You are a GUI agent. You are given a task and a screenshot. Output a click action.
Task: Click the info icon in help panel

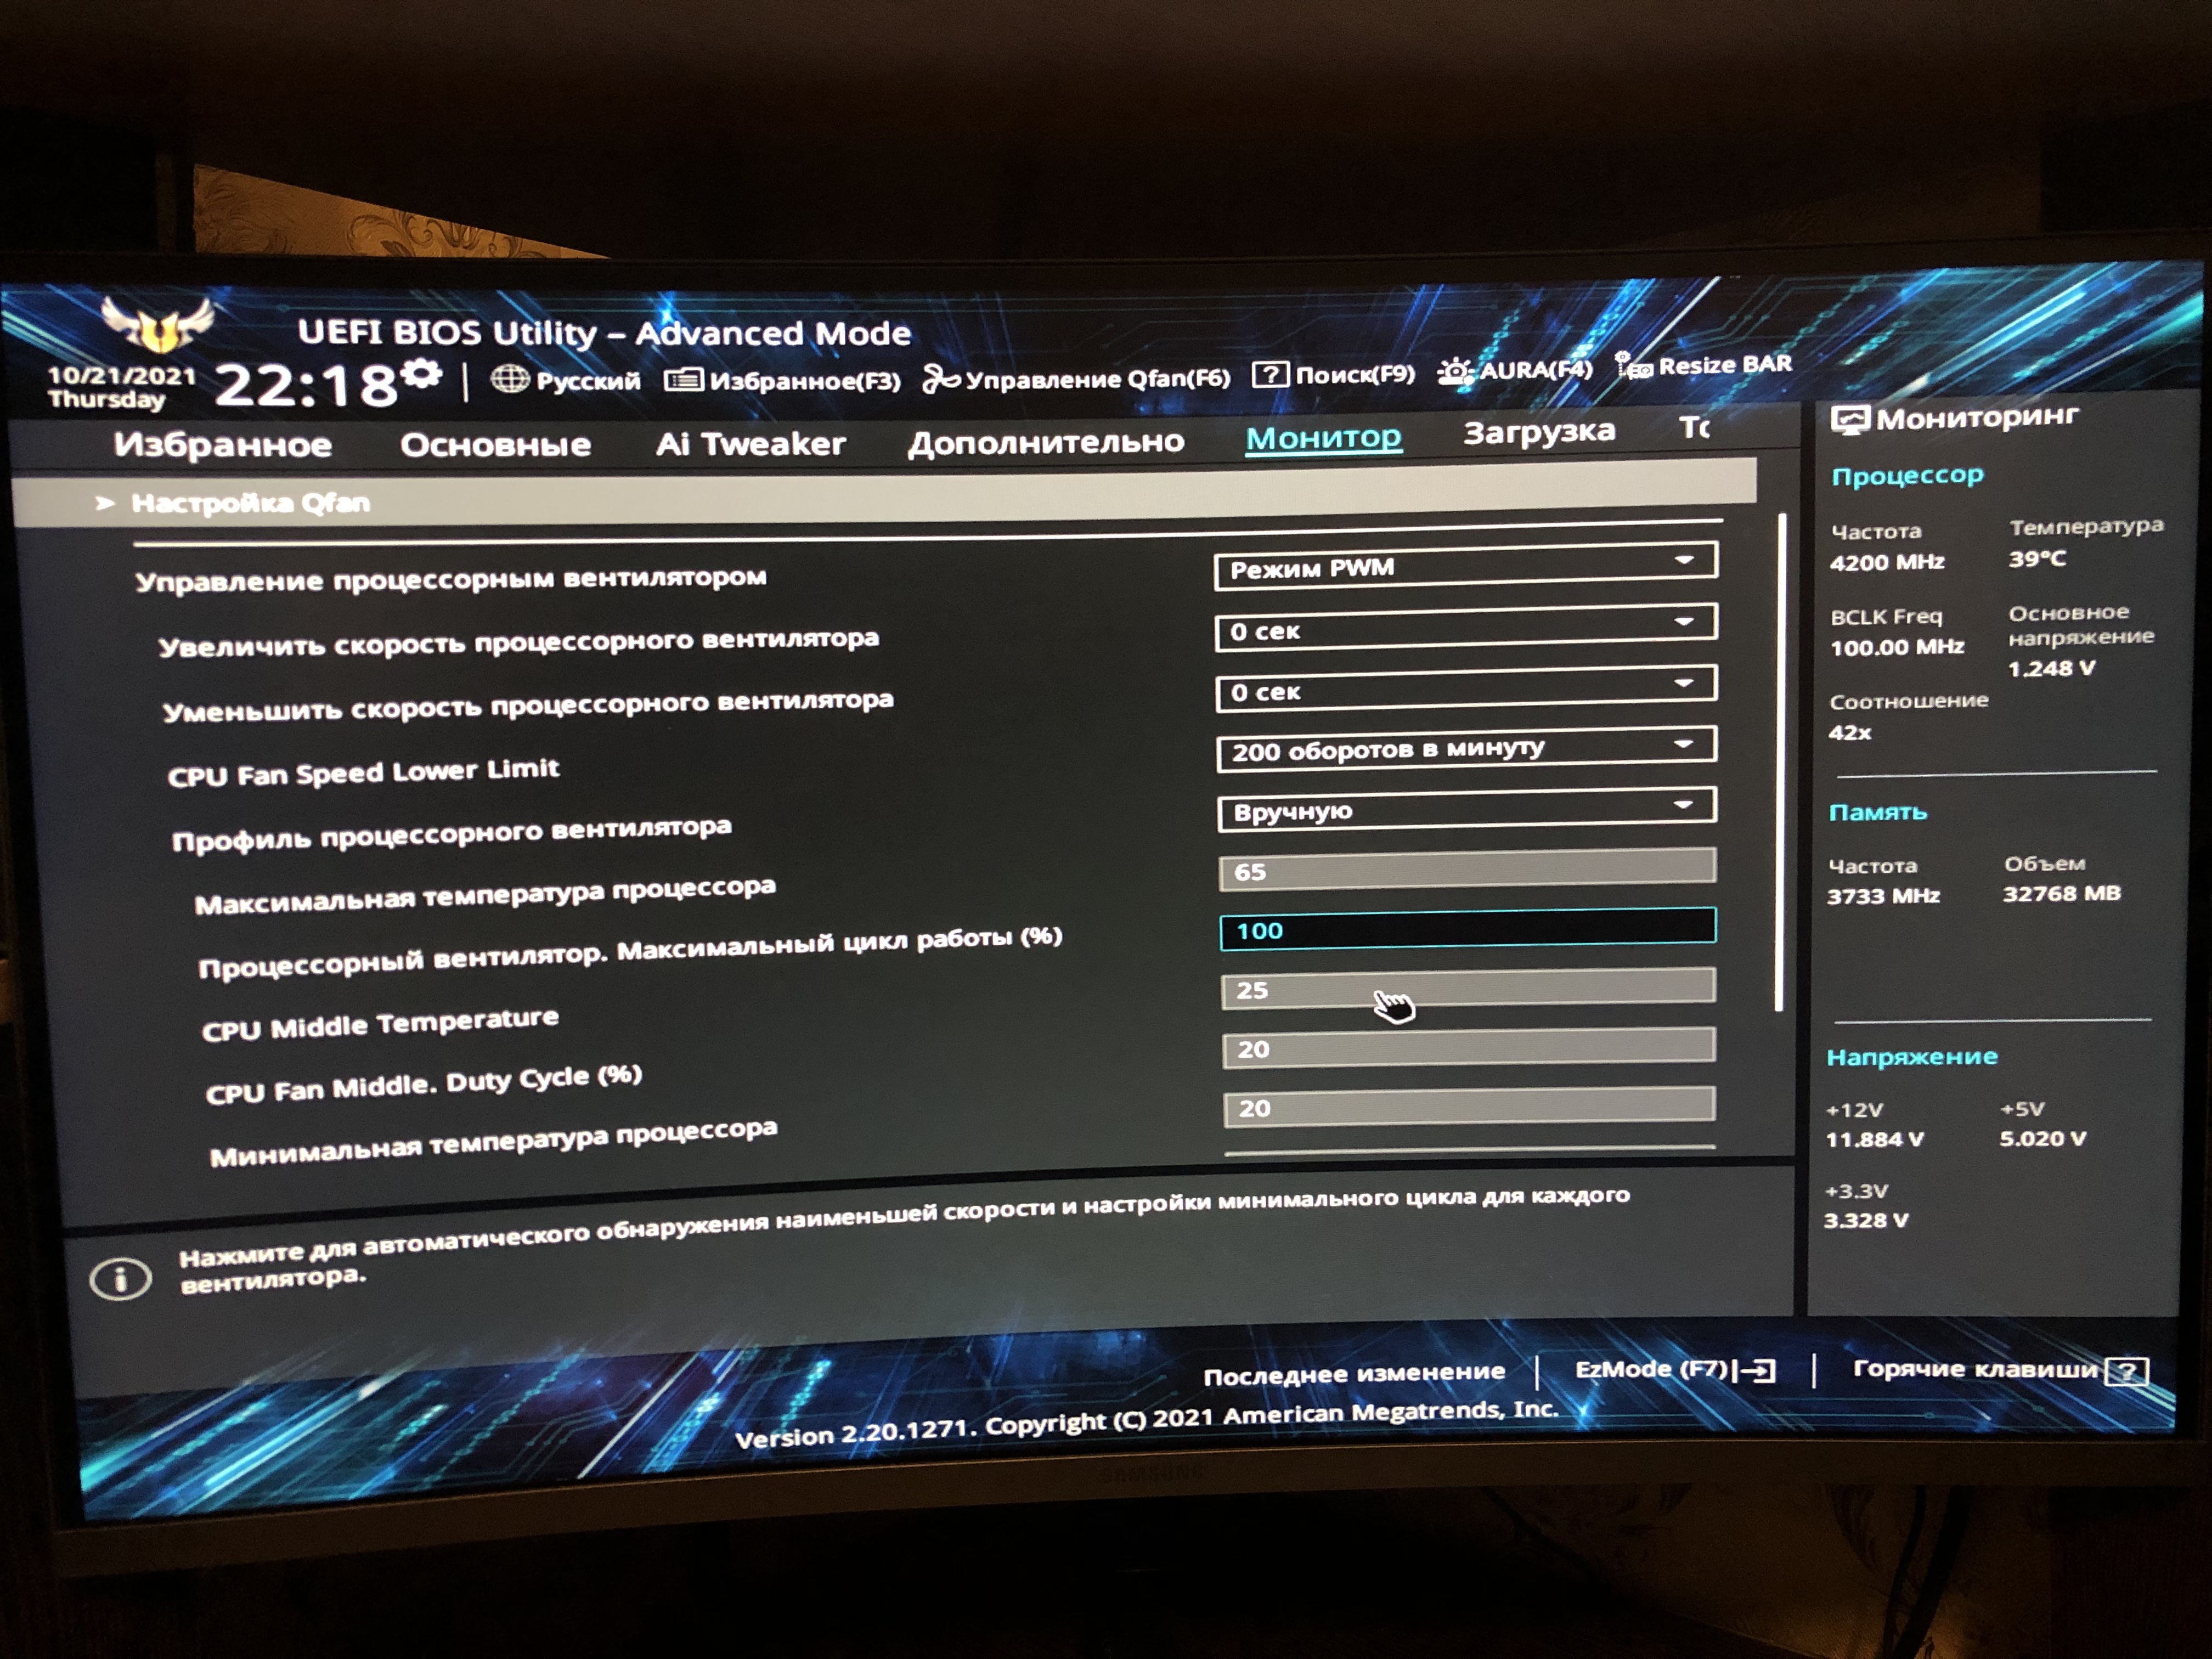coord(120,1279)
